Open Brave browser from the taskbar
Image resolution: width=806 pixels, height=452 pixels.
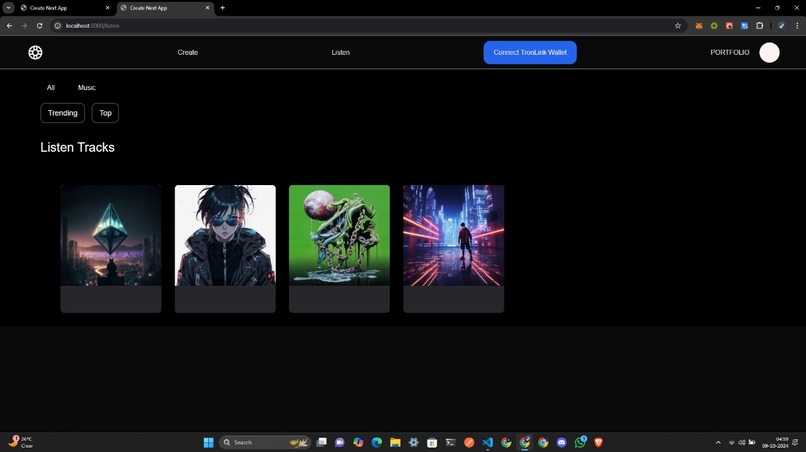click(598, 442)
